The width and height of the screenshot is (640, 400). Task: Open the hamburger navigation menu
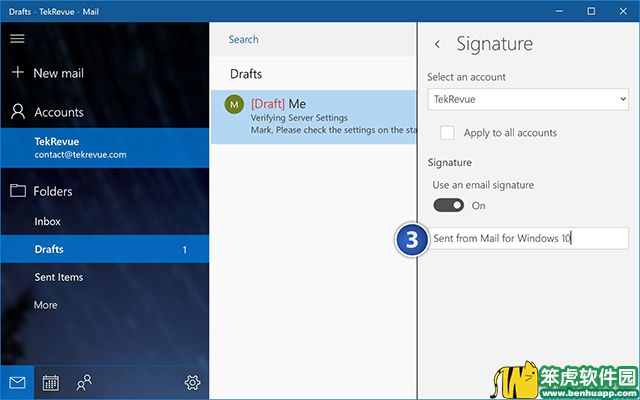17,39
